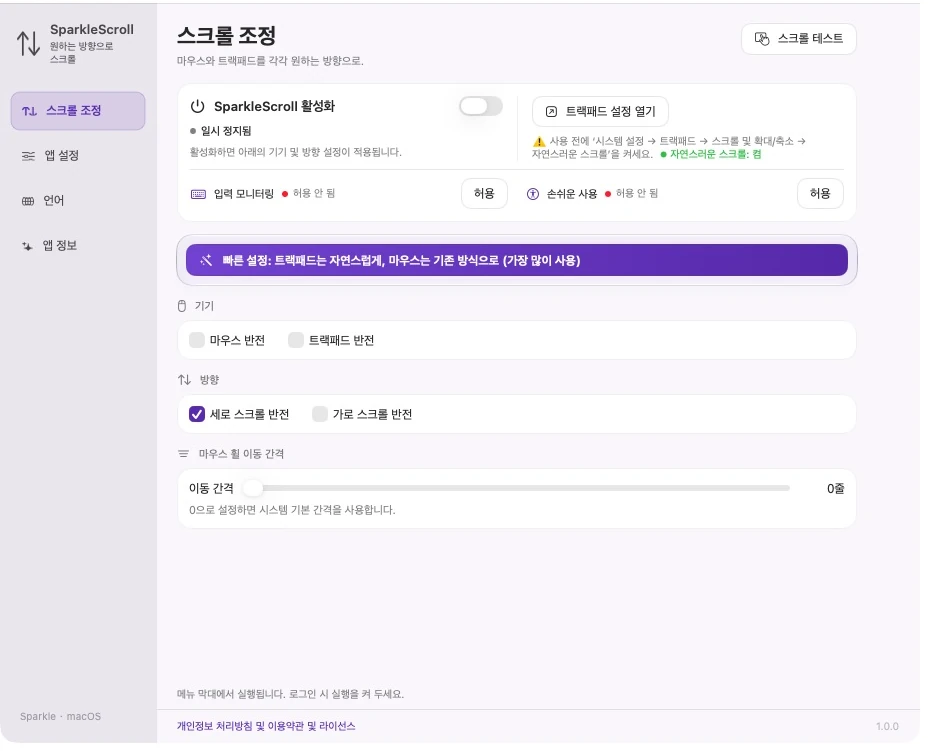
Task: Click the sliders icon beside 앱 설정
Action: (x=28, y=157)
